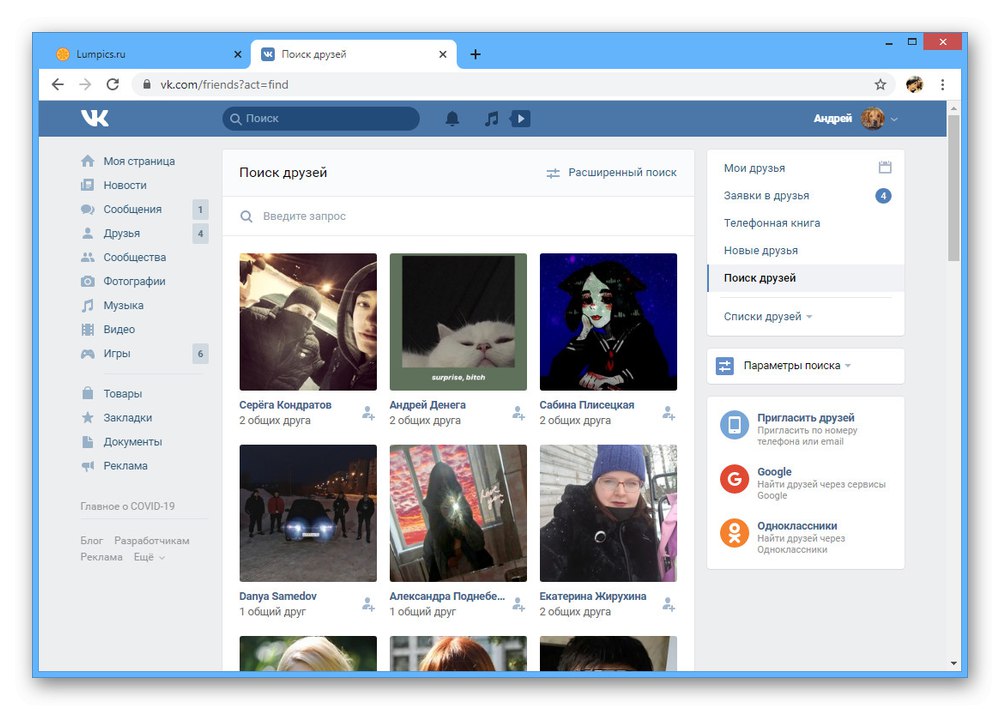This screenshot has width=1000, height=710.
Task: Go back with the browser arrow
Action: point(57,84)
